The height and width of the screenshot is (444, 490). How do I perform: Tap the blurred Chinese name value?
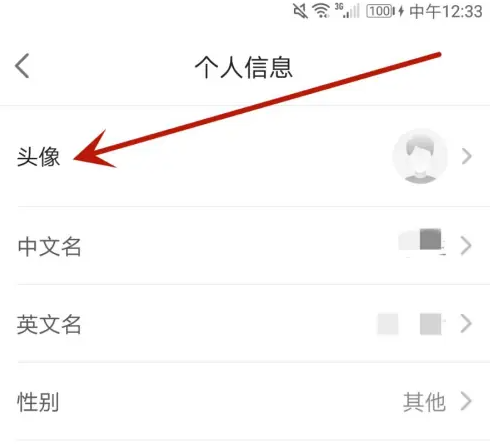[x=422, y=241]
